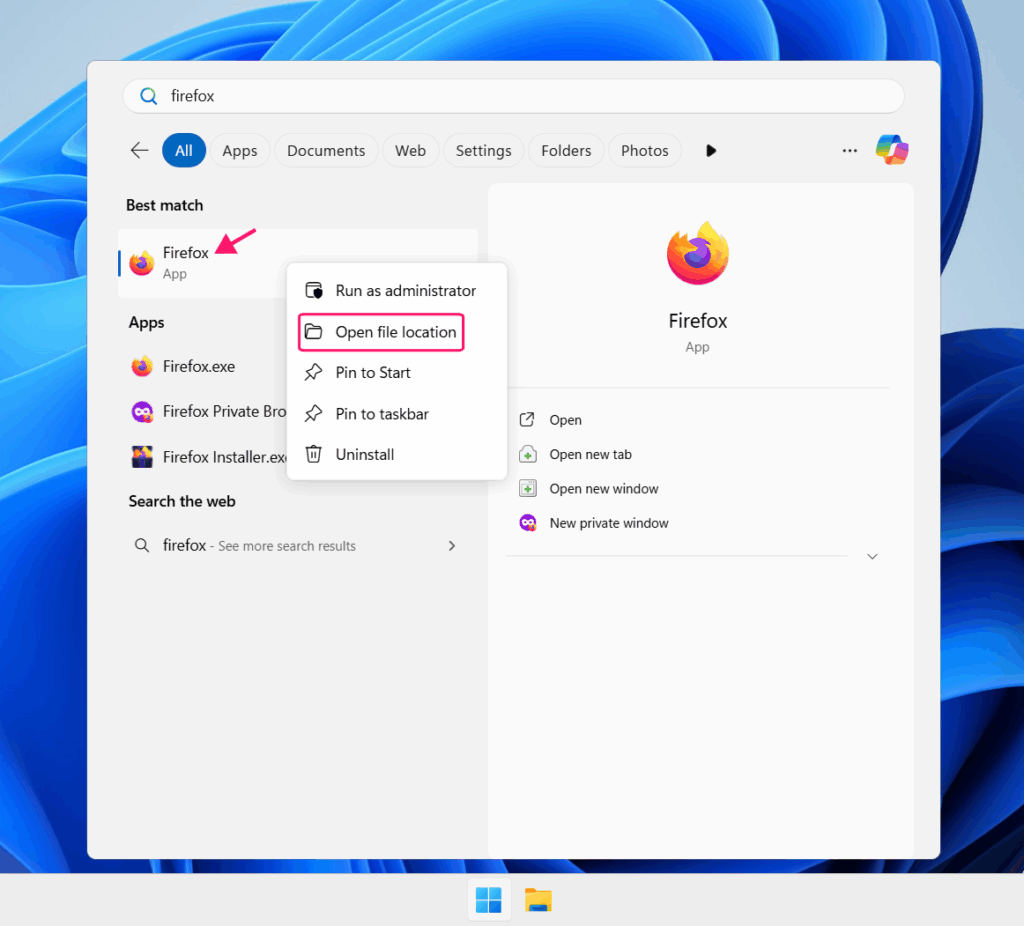Click the Apps section heading
This screenshot has height=926, width=1024.
point(146,323)
